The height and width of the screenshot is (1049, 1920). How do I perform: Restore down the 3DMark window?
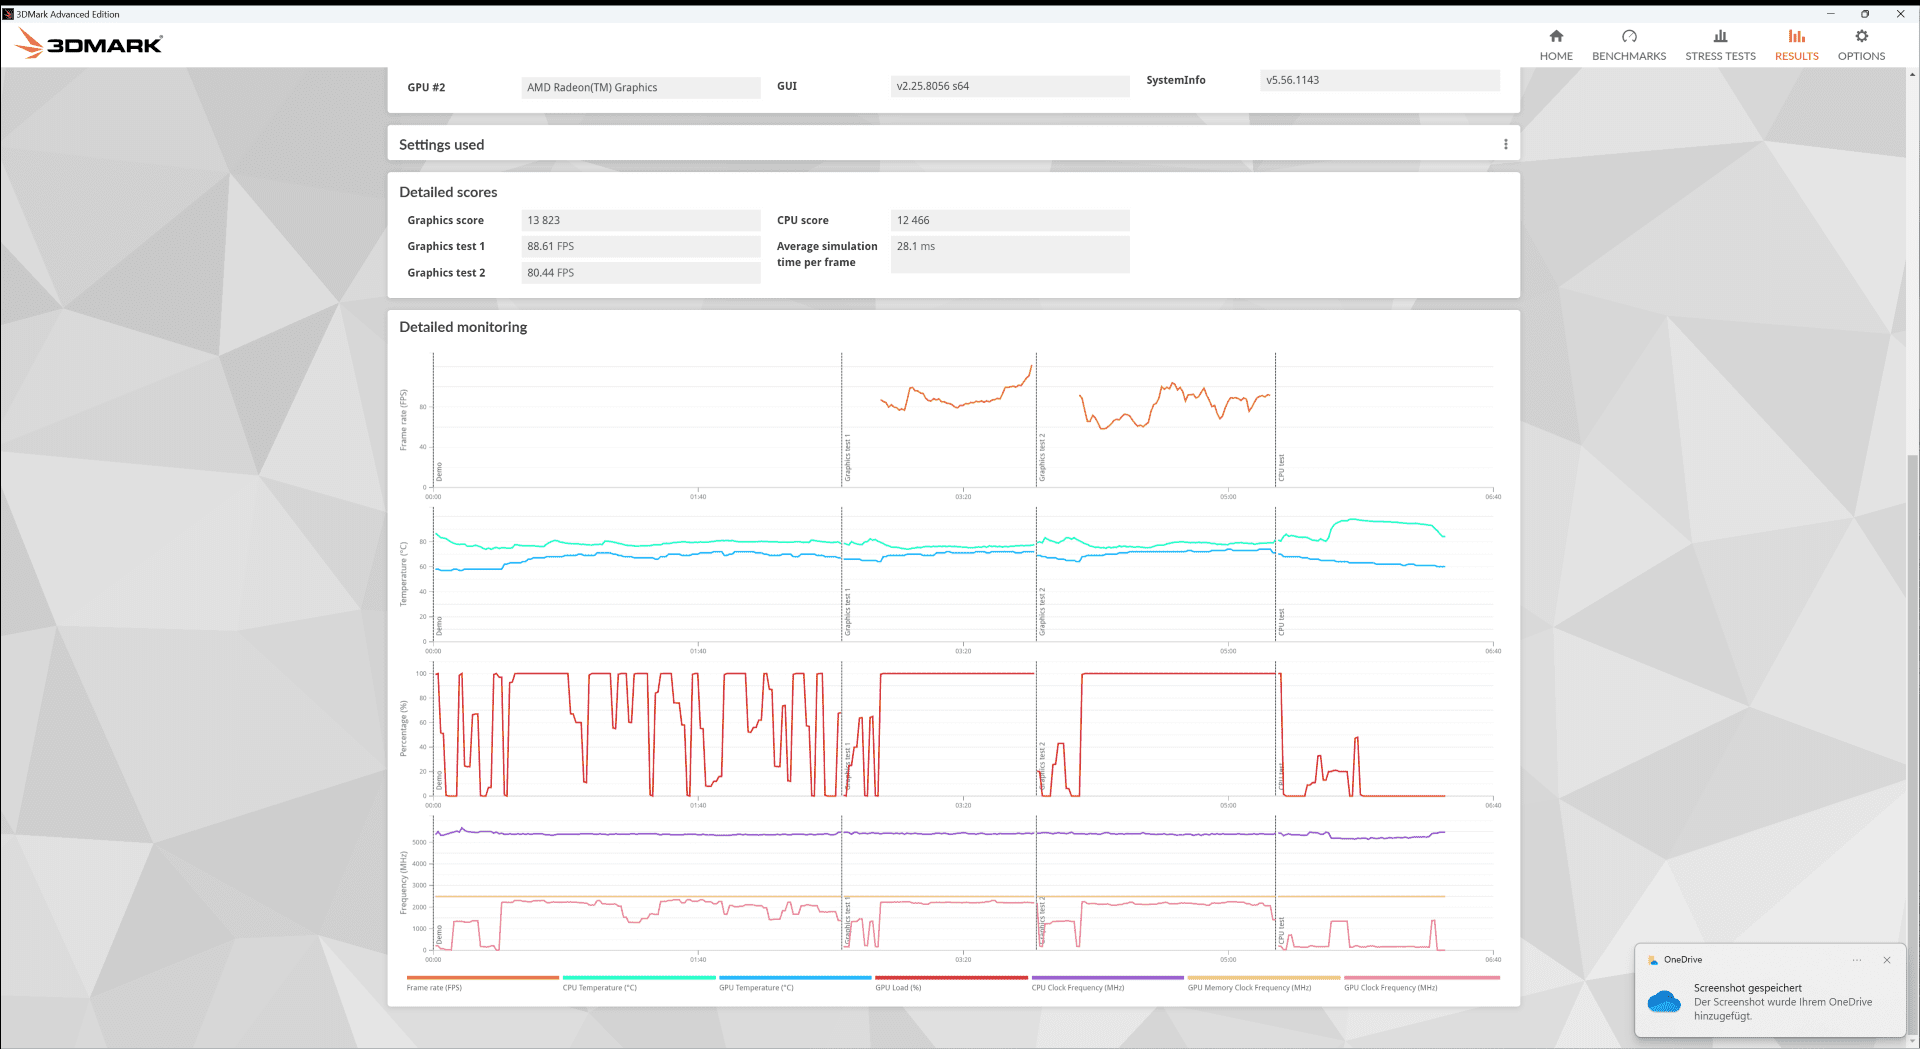click(1865, 14)
